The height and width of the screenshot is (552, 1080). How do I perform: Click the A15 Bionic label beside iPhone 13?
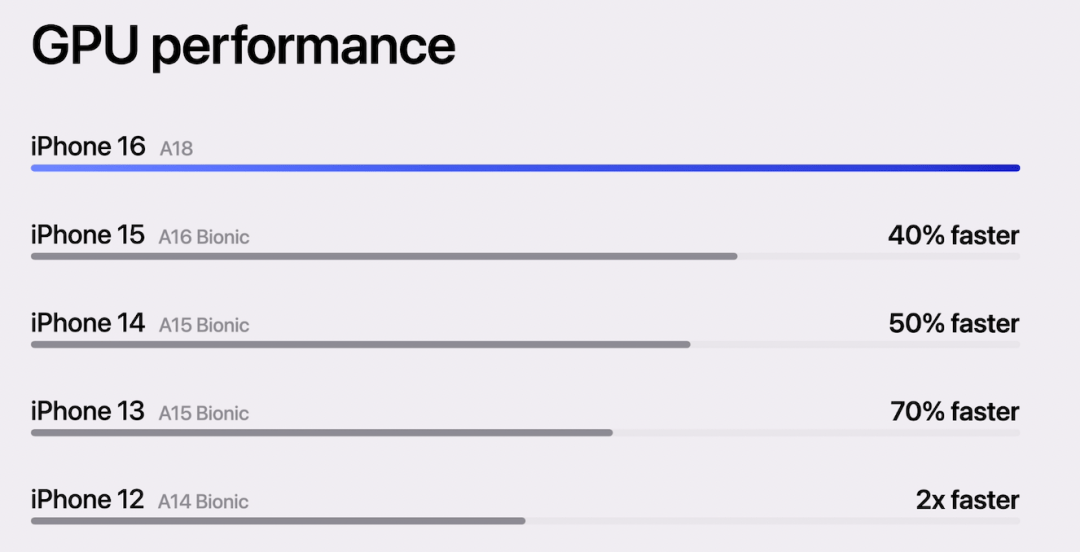(204, 413)
